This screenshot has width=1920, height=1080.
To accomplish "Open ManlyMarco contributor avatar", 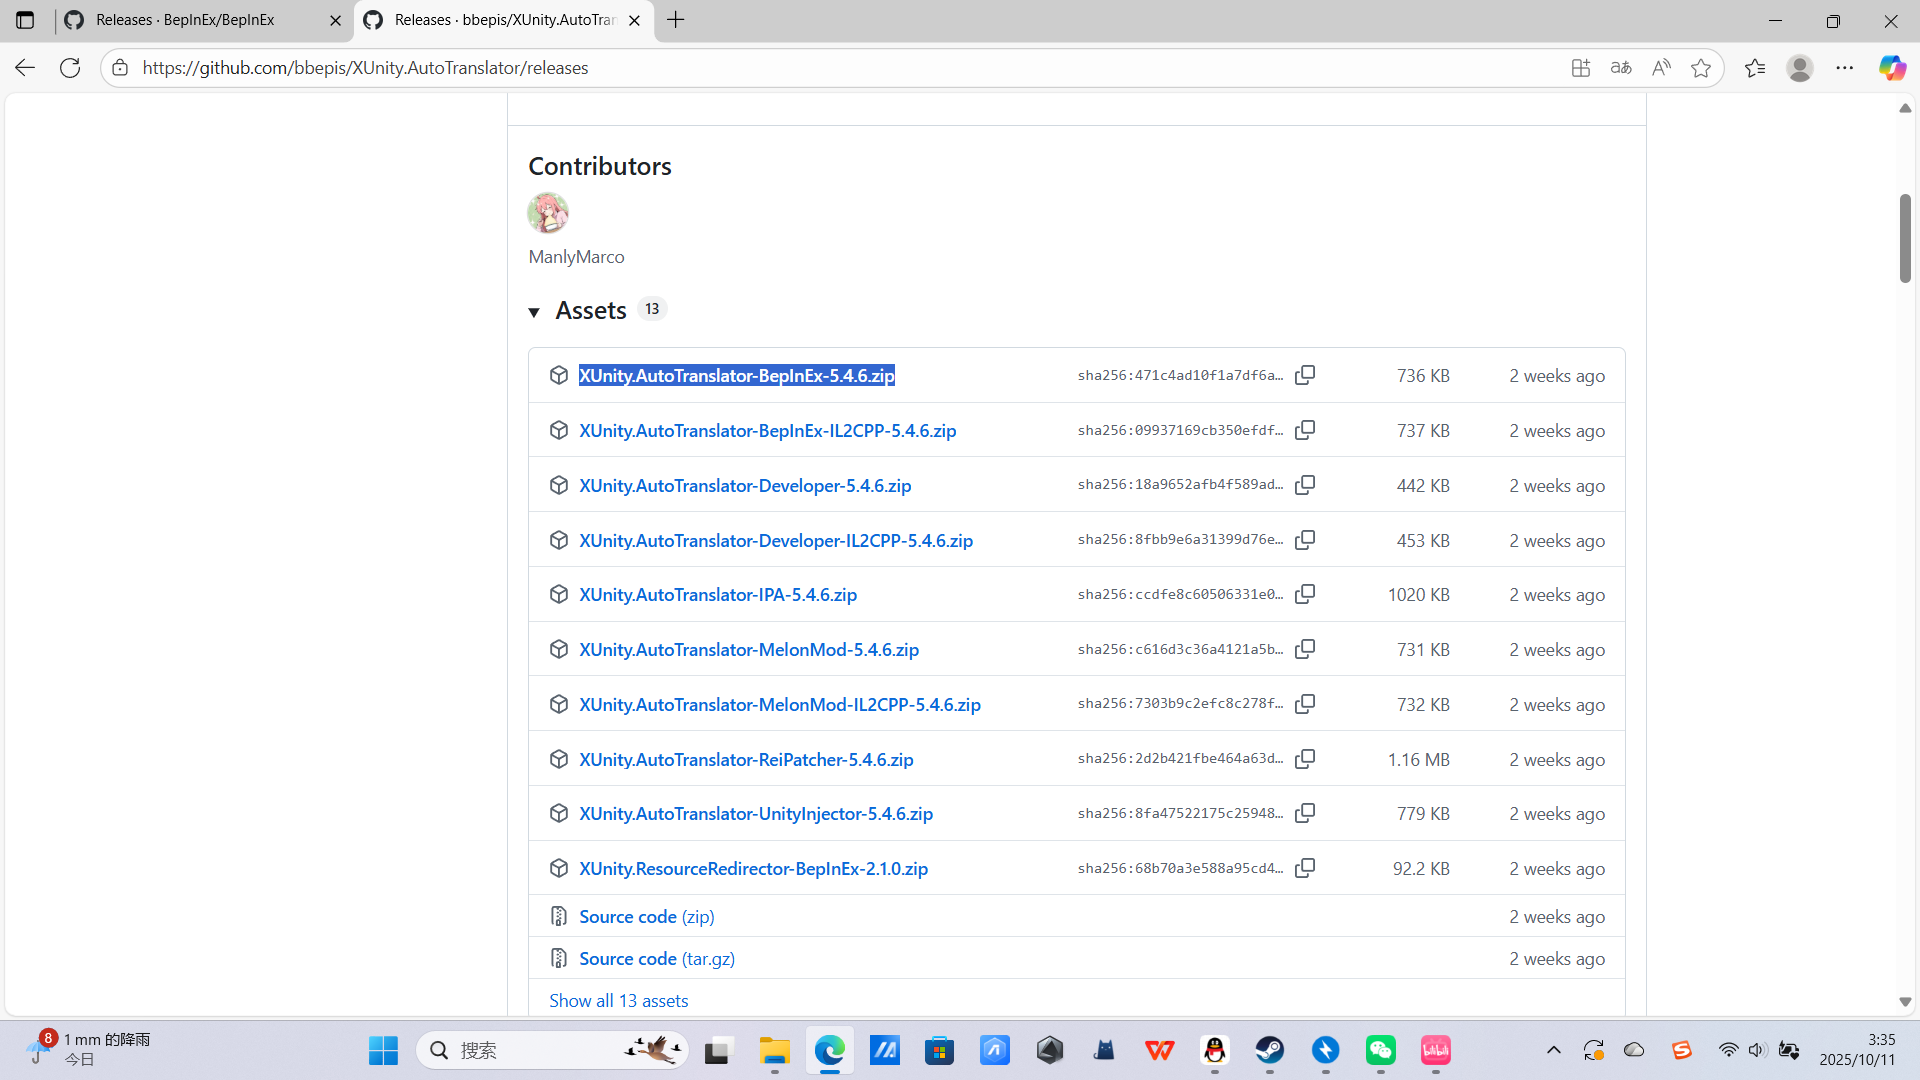I will [548, 212].
